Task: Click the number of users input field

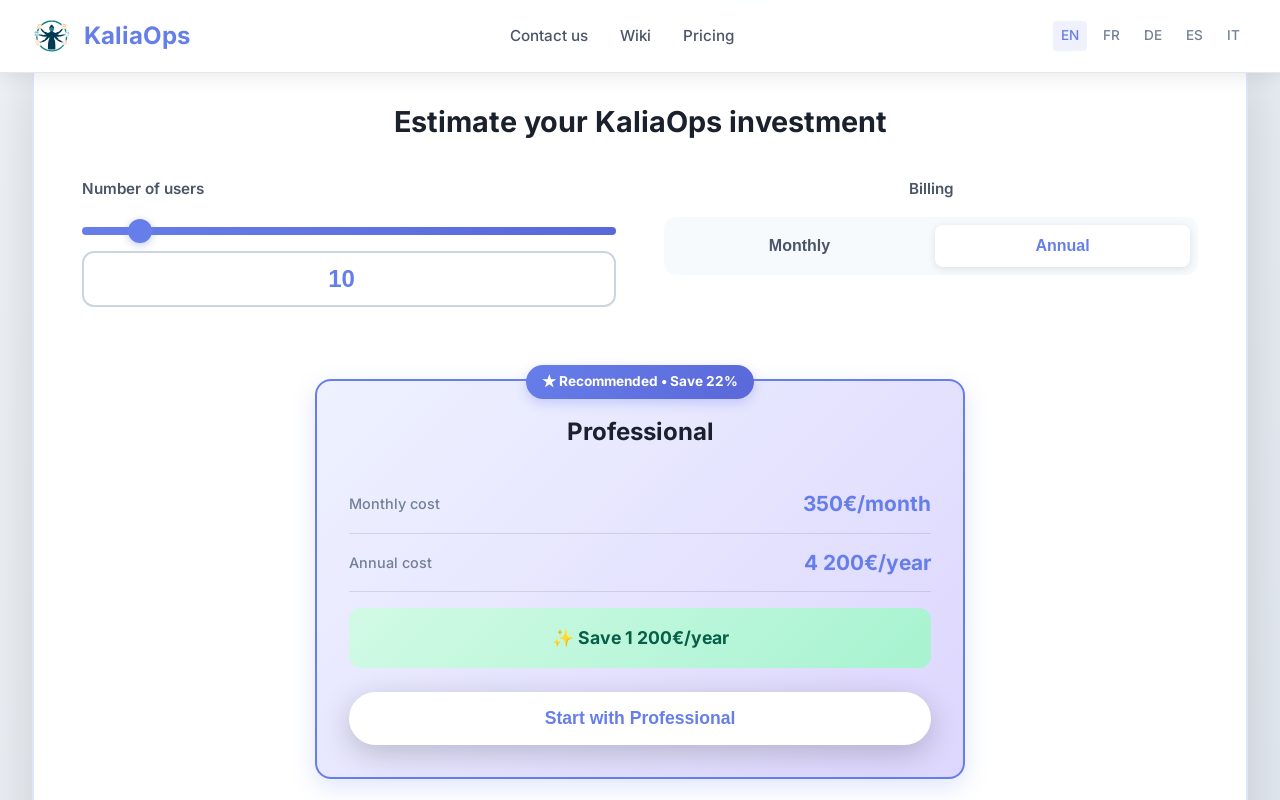Action: 349,278
